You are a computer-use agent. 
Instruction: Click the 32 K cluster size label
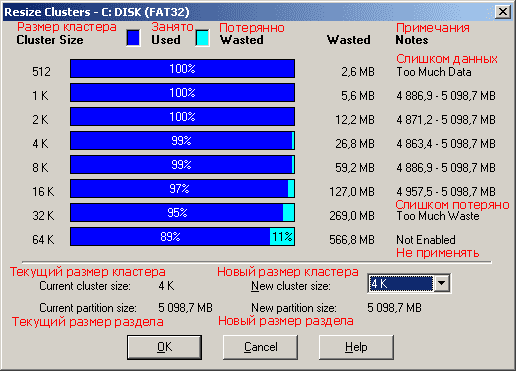pos(43,216)
